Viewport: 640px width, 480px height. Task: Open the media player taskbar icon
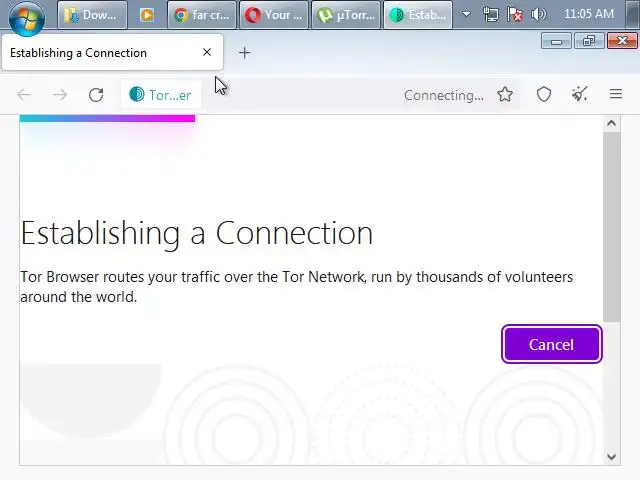(147, 15)
